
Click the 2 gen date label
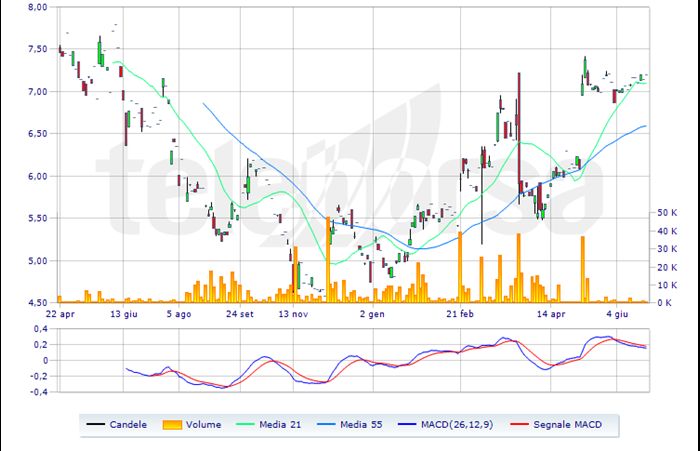pos(372,314)
